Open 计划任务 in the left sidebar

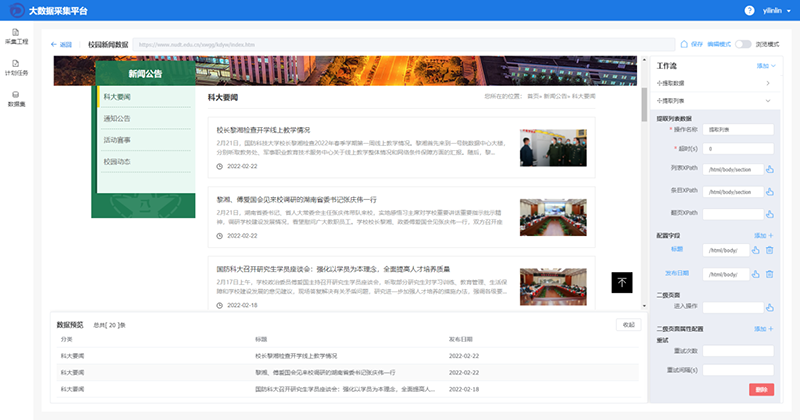click(16, 68)
